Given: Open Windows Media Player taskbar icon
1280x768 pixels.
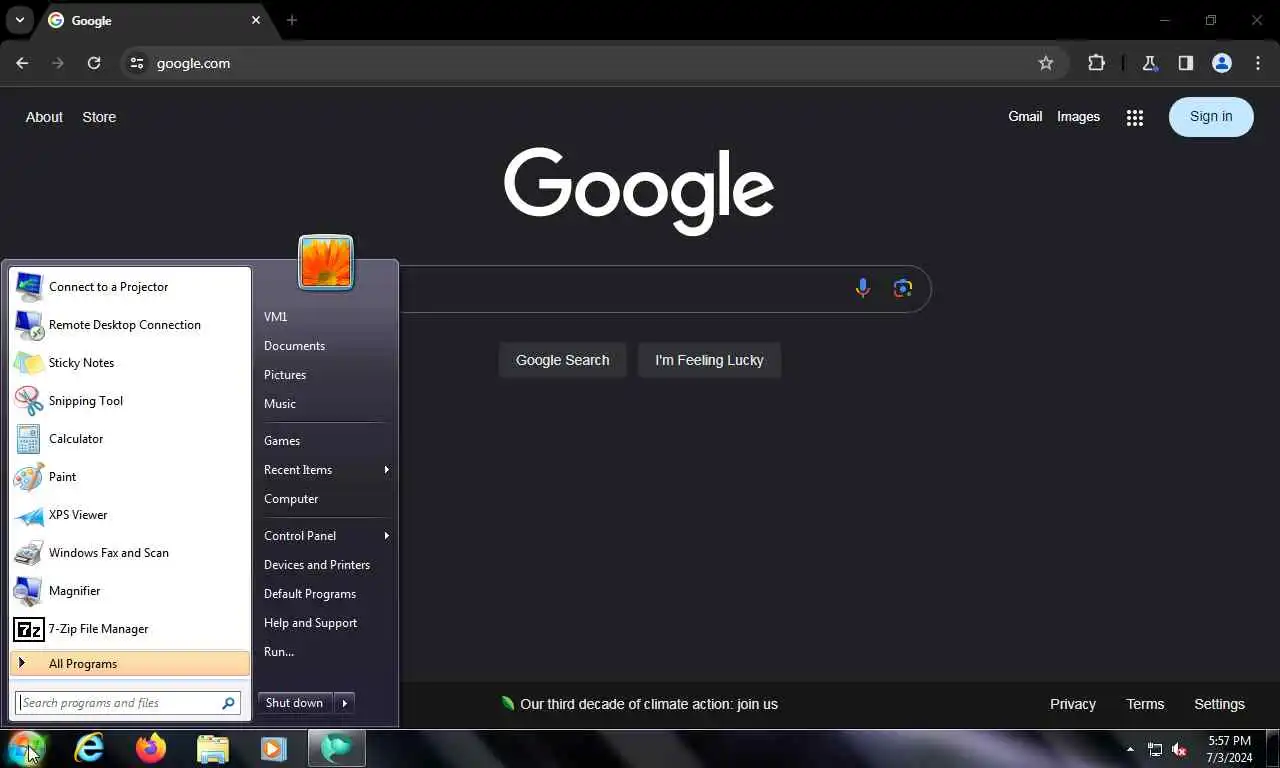Looking at the screenshot, I should 274,748.
